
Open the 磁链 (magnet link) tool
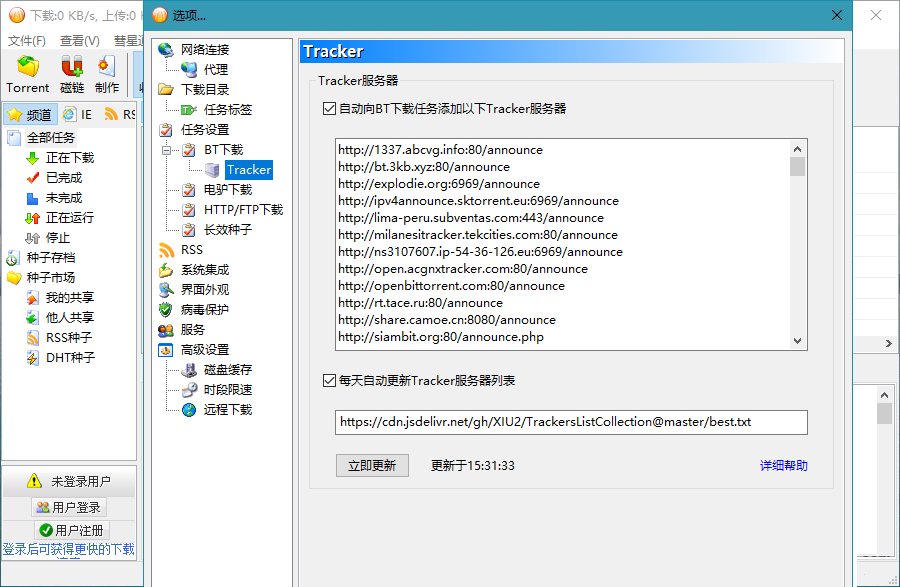click(70, 71)
